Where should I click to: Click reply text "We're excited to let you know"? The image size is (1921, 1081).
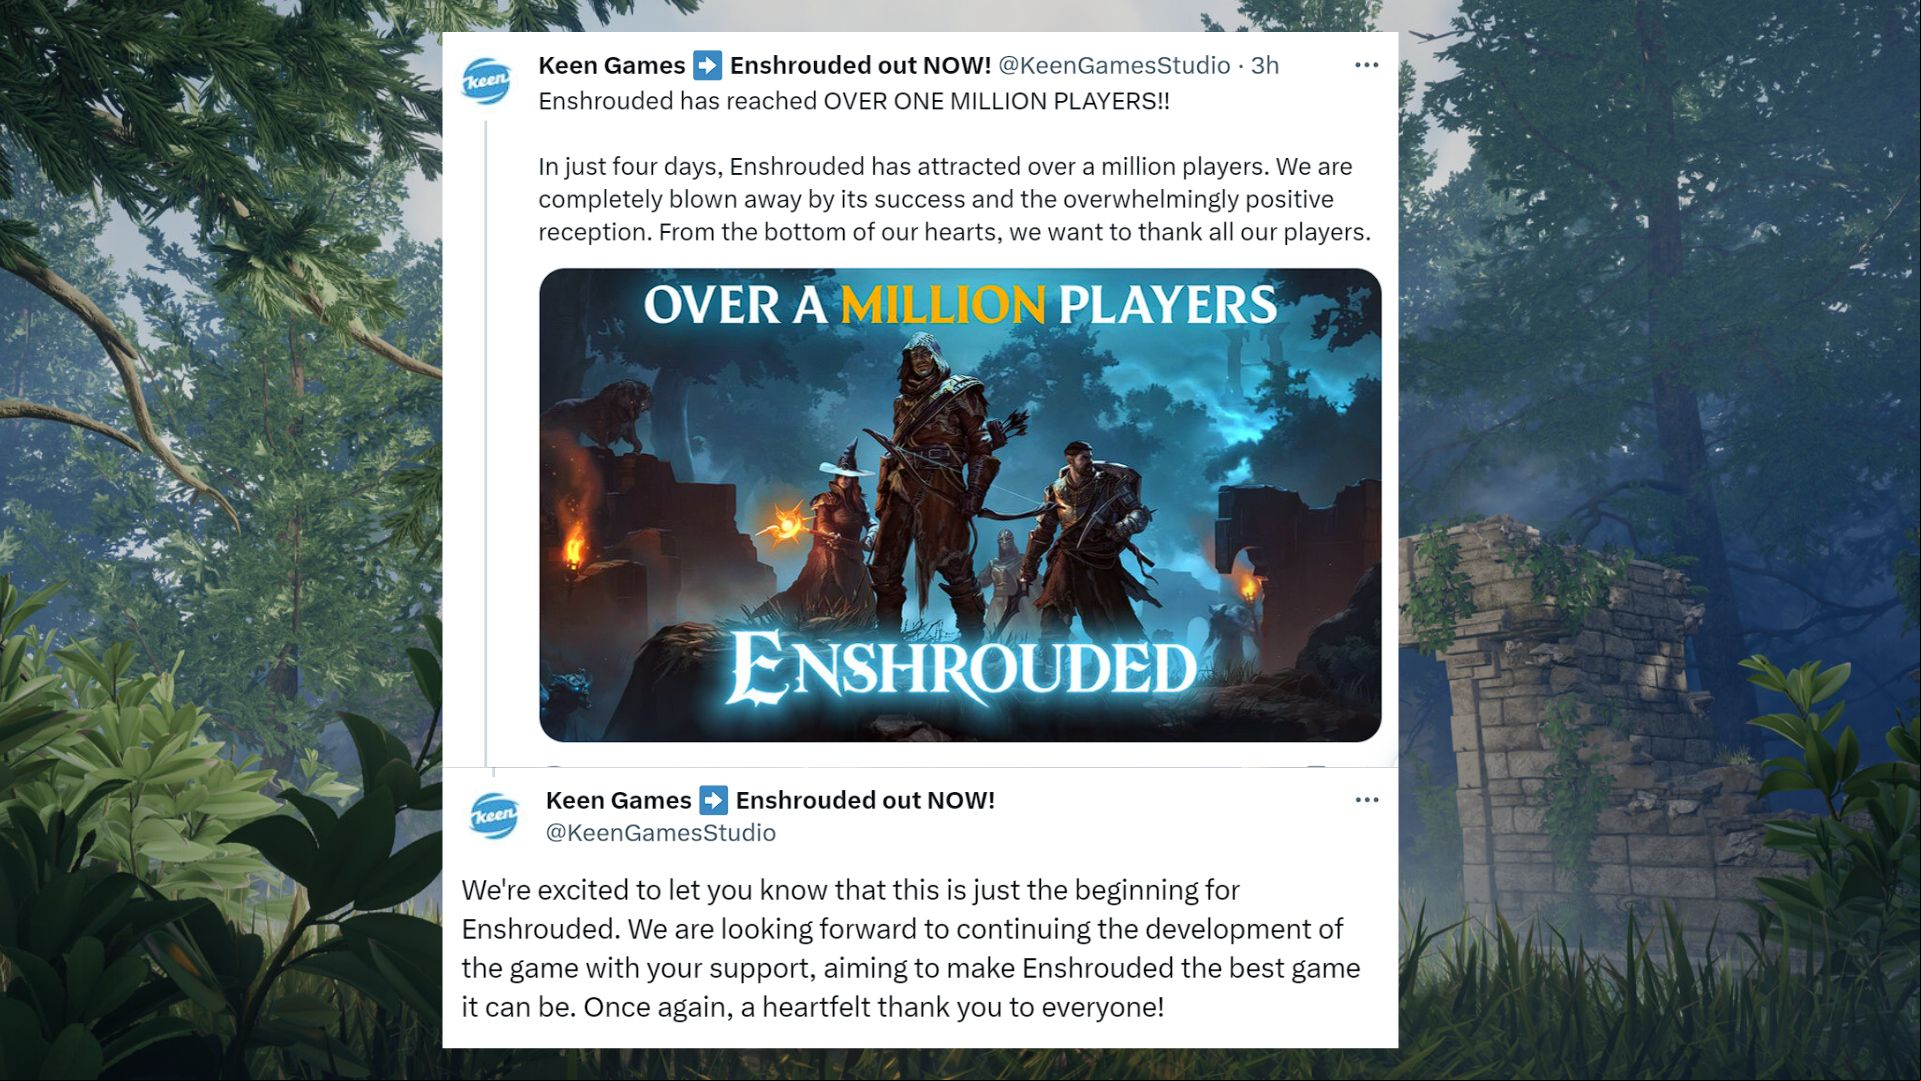[911, 948]
